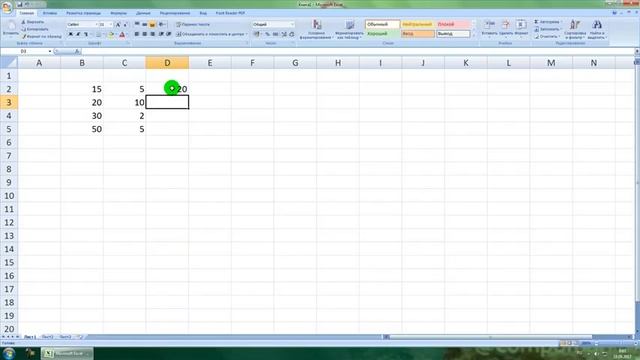640x360 pixels.
Task: Copy selection with Копировать
Action: point(35,29)
